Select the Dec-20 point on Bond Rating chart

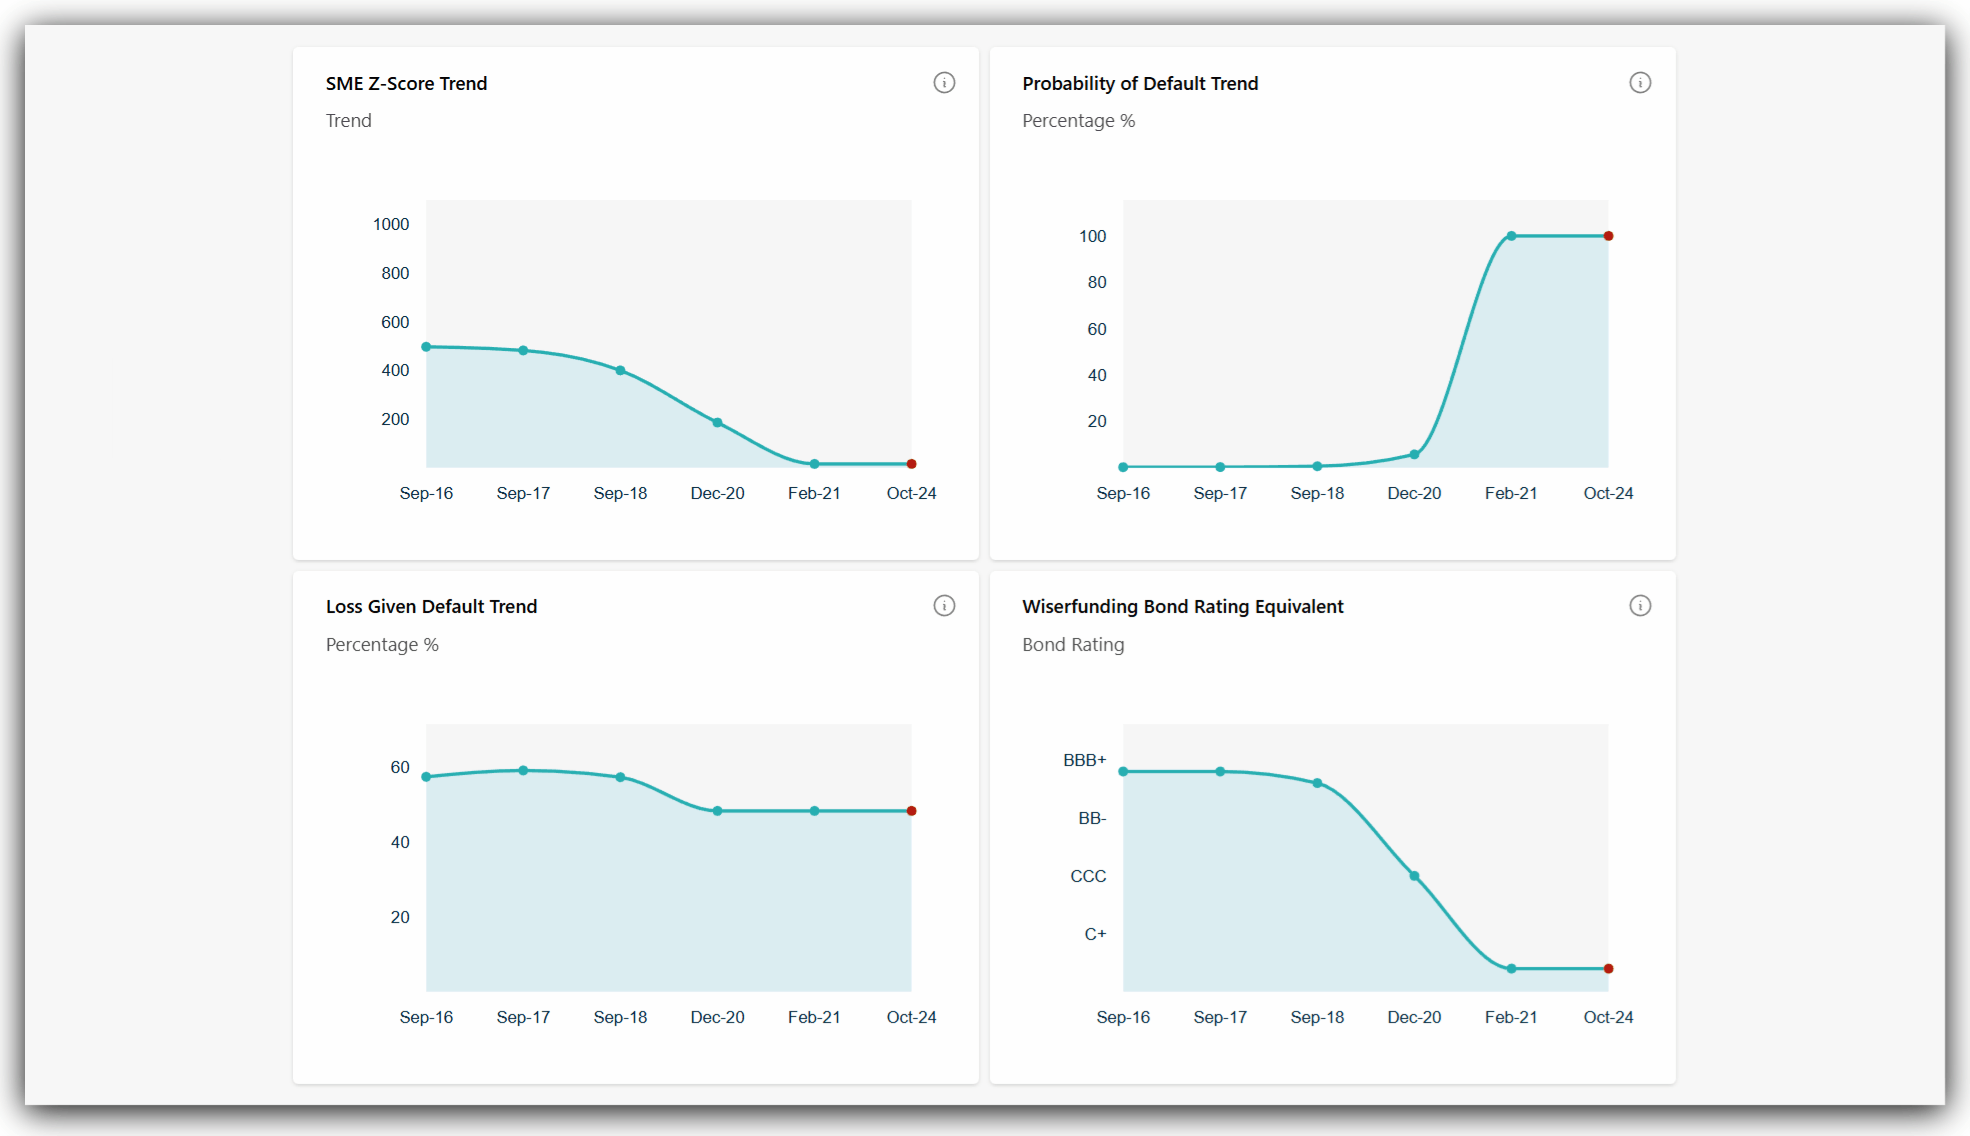[x=1414, y=875]
